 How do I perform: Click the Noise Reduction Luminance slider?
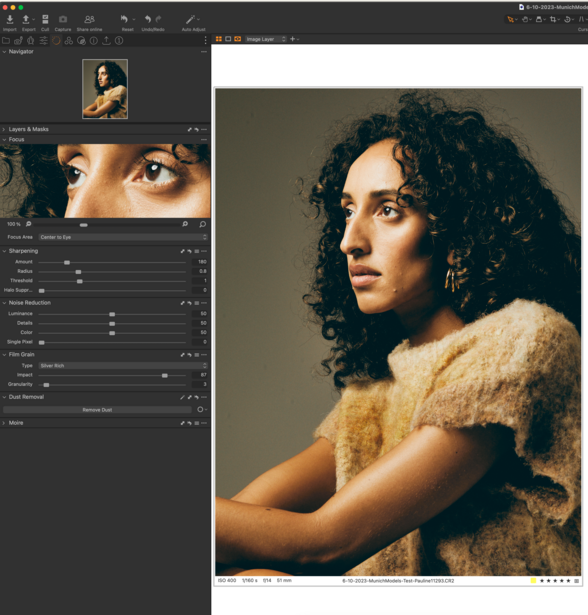pyautogui.click(x=112, y=314)
